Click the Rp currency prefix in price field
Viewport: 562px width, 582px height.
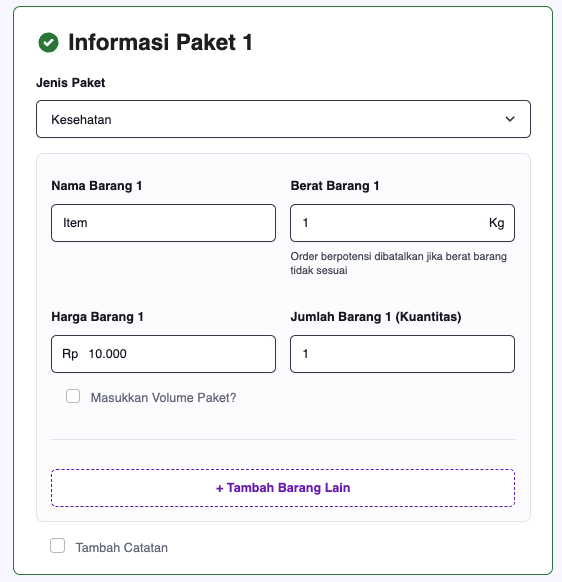click(x=70, y=354)
